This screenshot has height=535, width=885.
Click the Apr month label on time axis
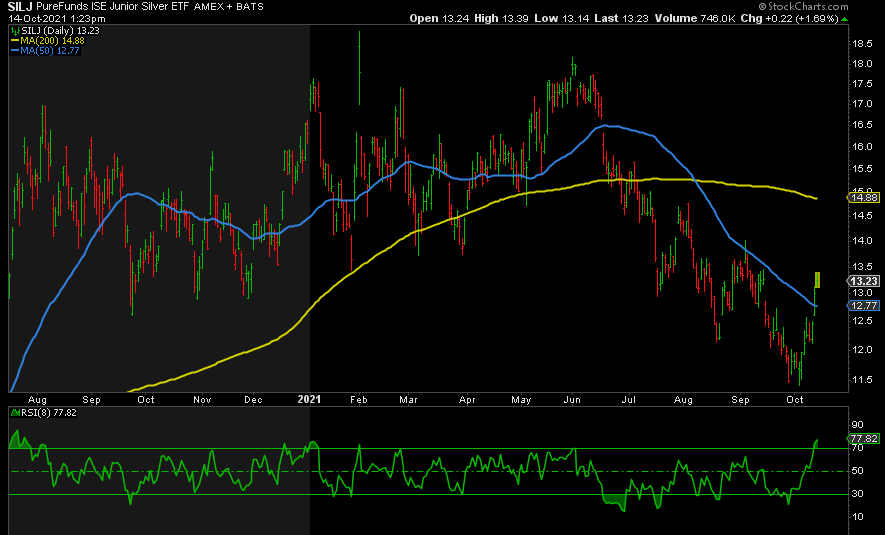coord(467,400)
